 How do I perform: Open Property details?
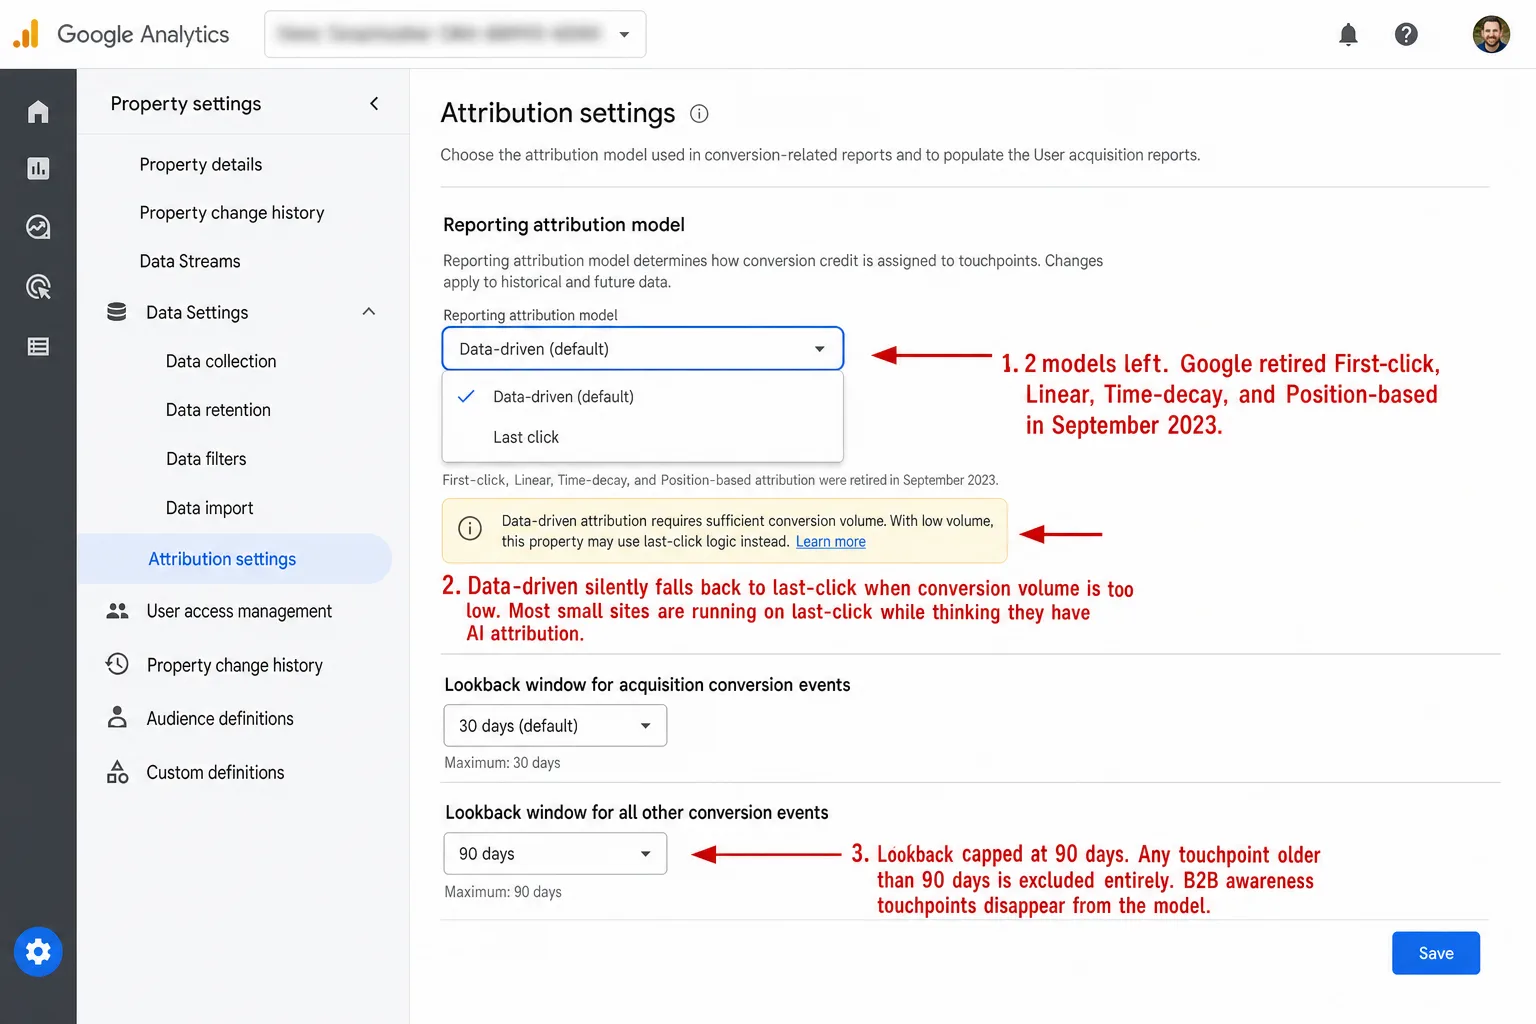tap(201, 164)
